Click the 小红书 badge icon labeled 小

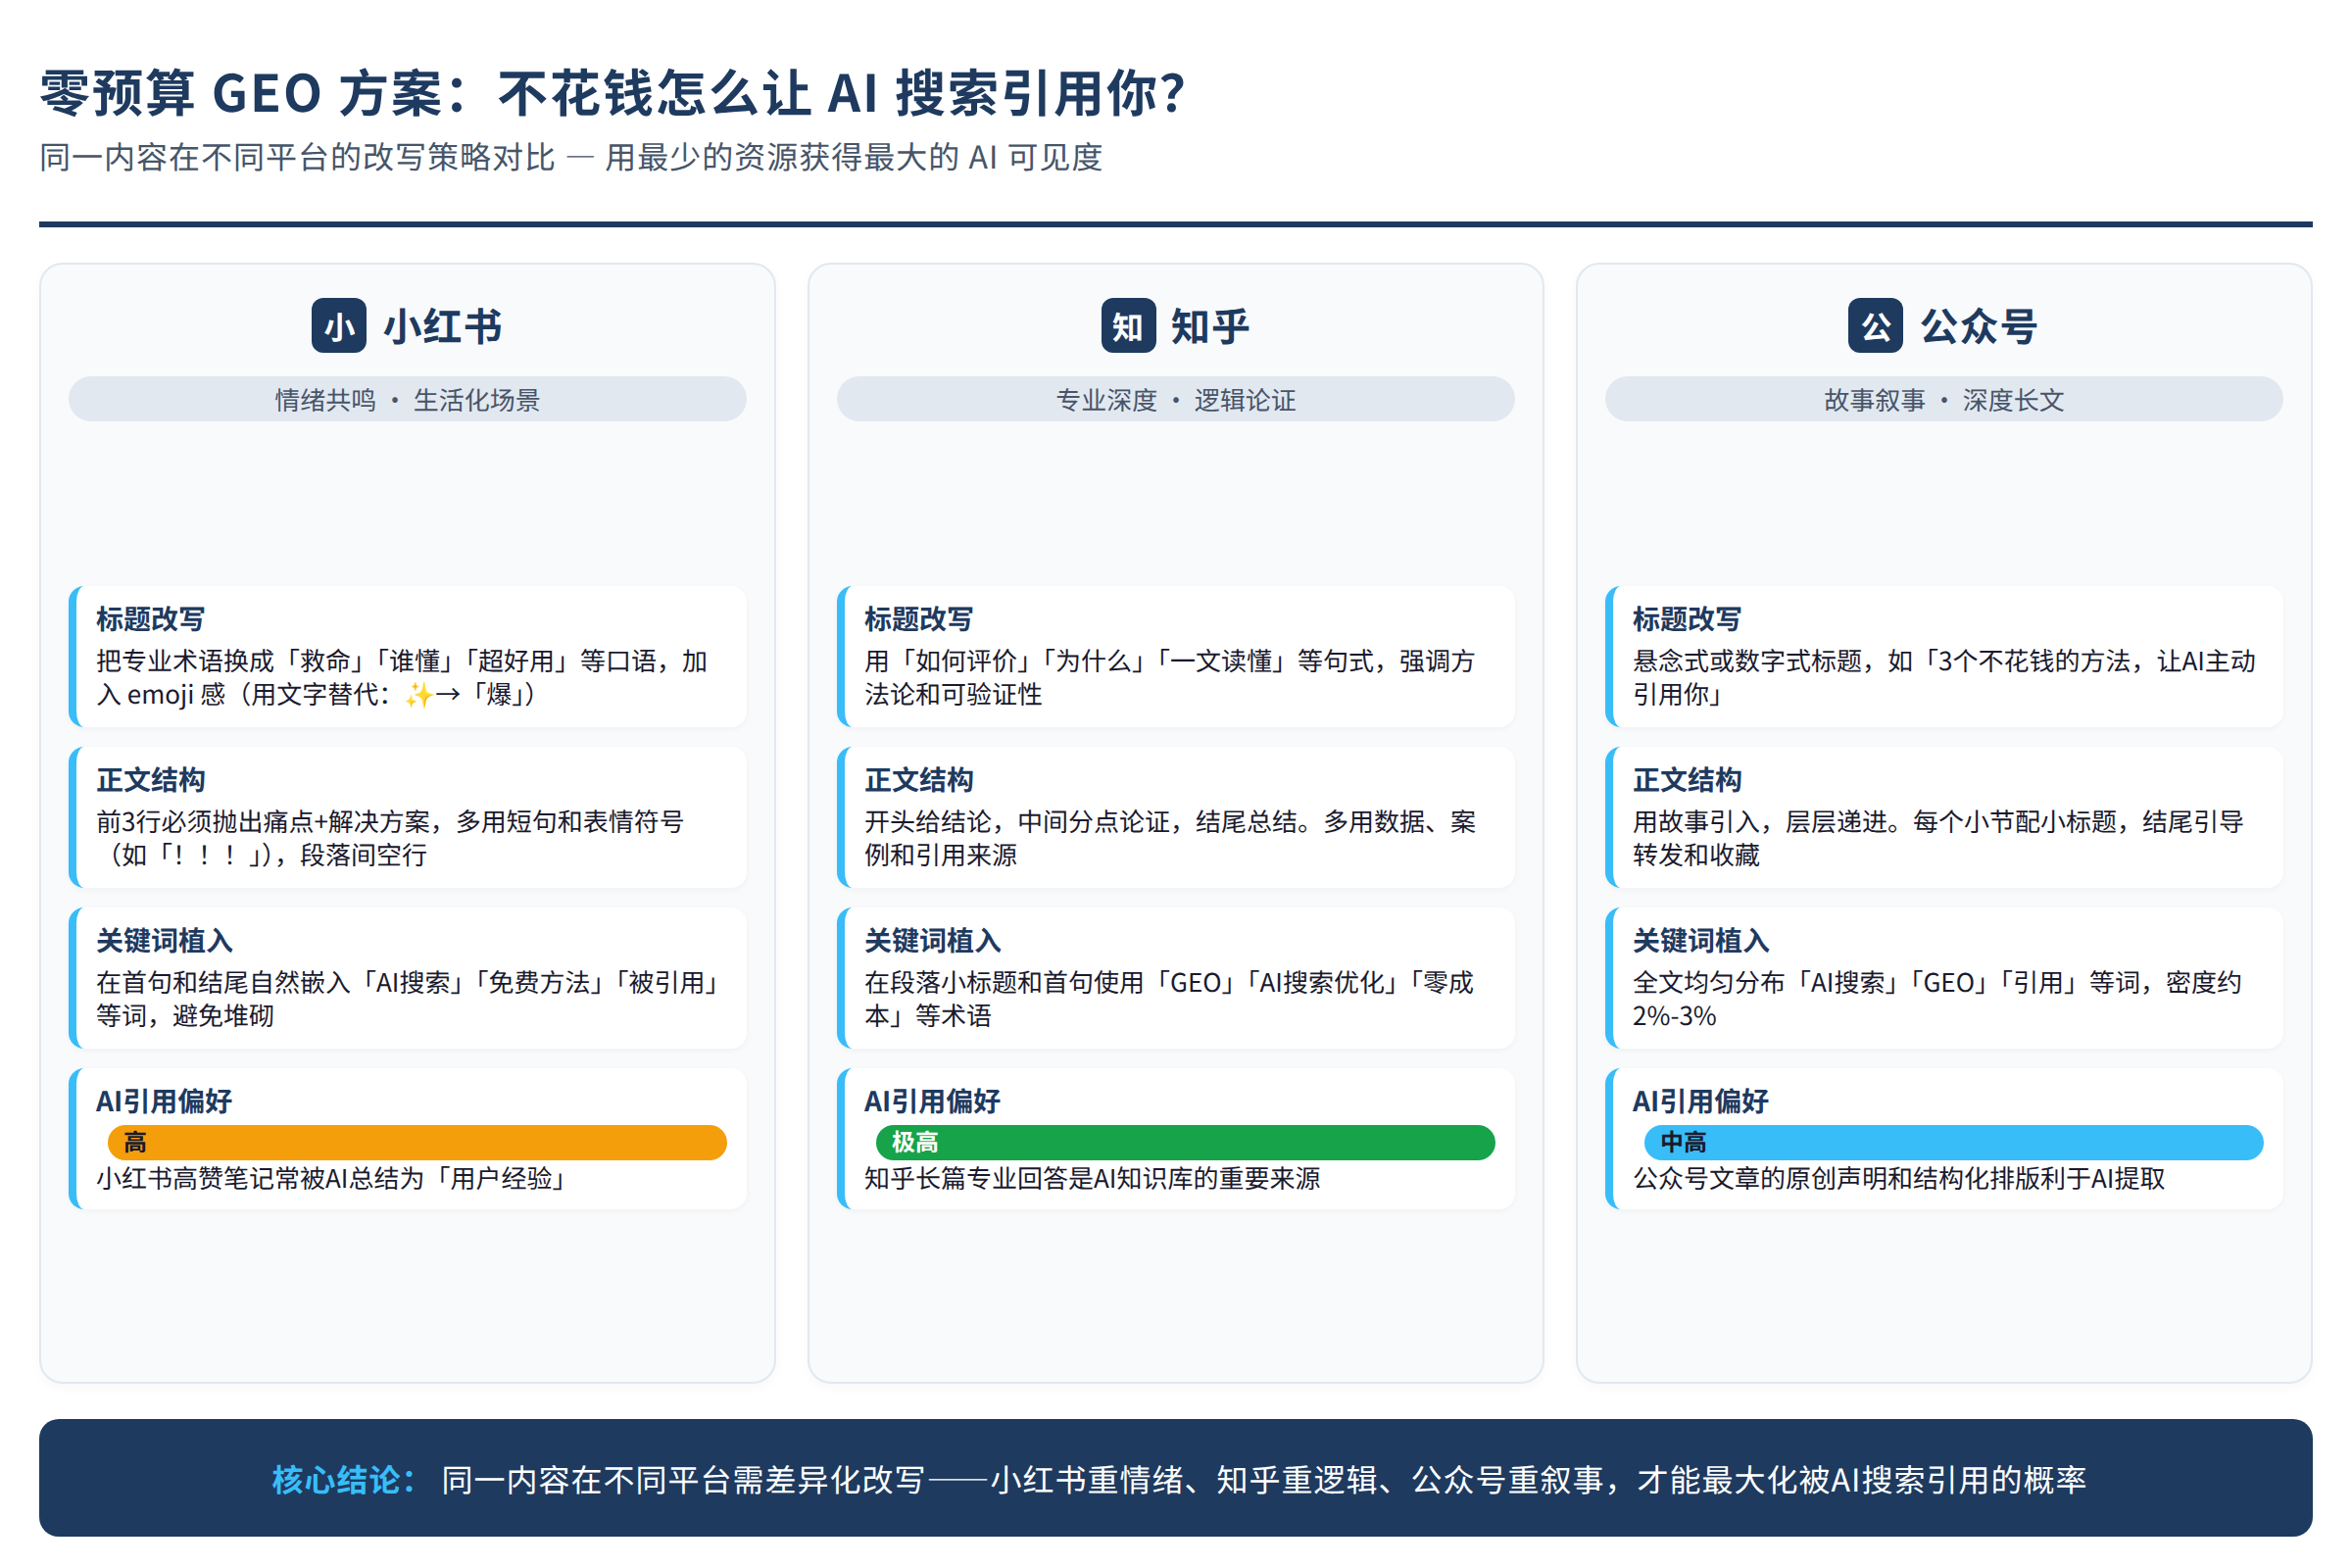(x=339, y=326)
